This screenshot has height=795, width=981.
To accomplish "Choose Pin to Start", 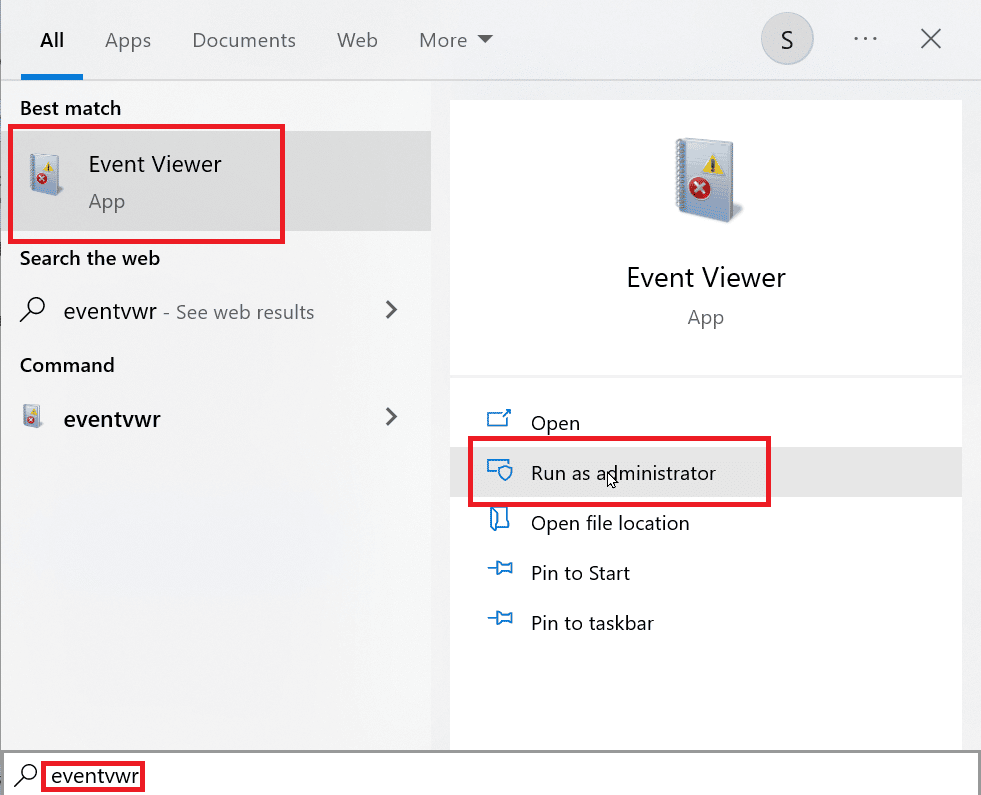I will [x=706, y=573].
